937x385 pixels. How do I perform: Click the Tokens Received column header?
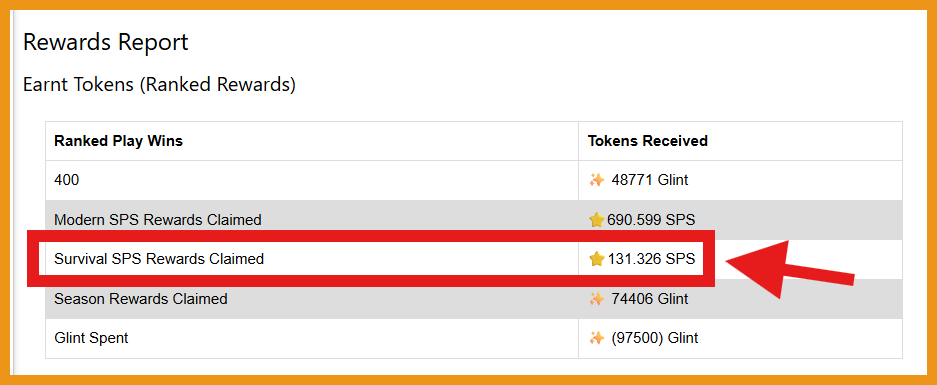(x=648, y=141)
